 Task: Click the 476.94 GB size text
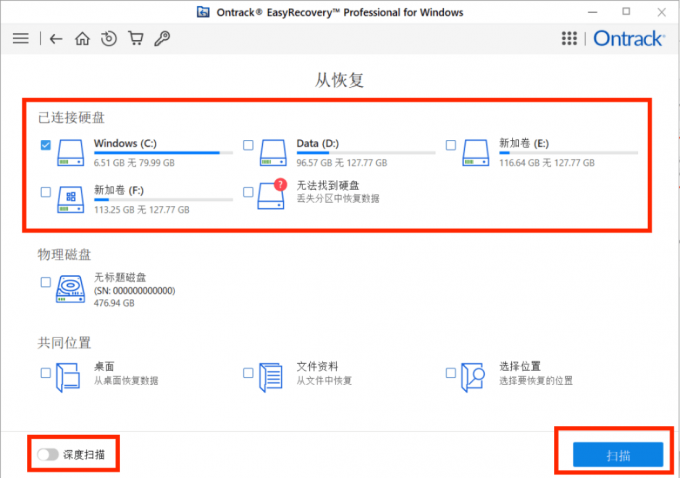114,303
